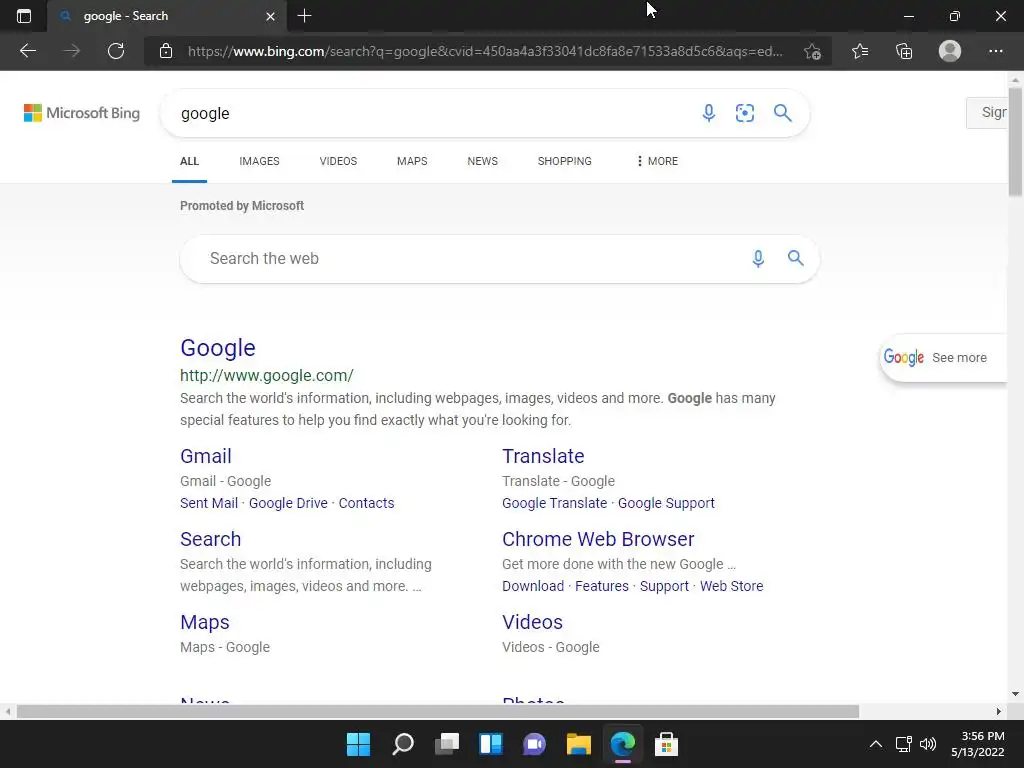Open the Contacts link

(x=366, y=503)
